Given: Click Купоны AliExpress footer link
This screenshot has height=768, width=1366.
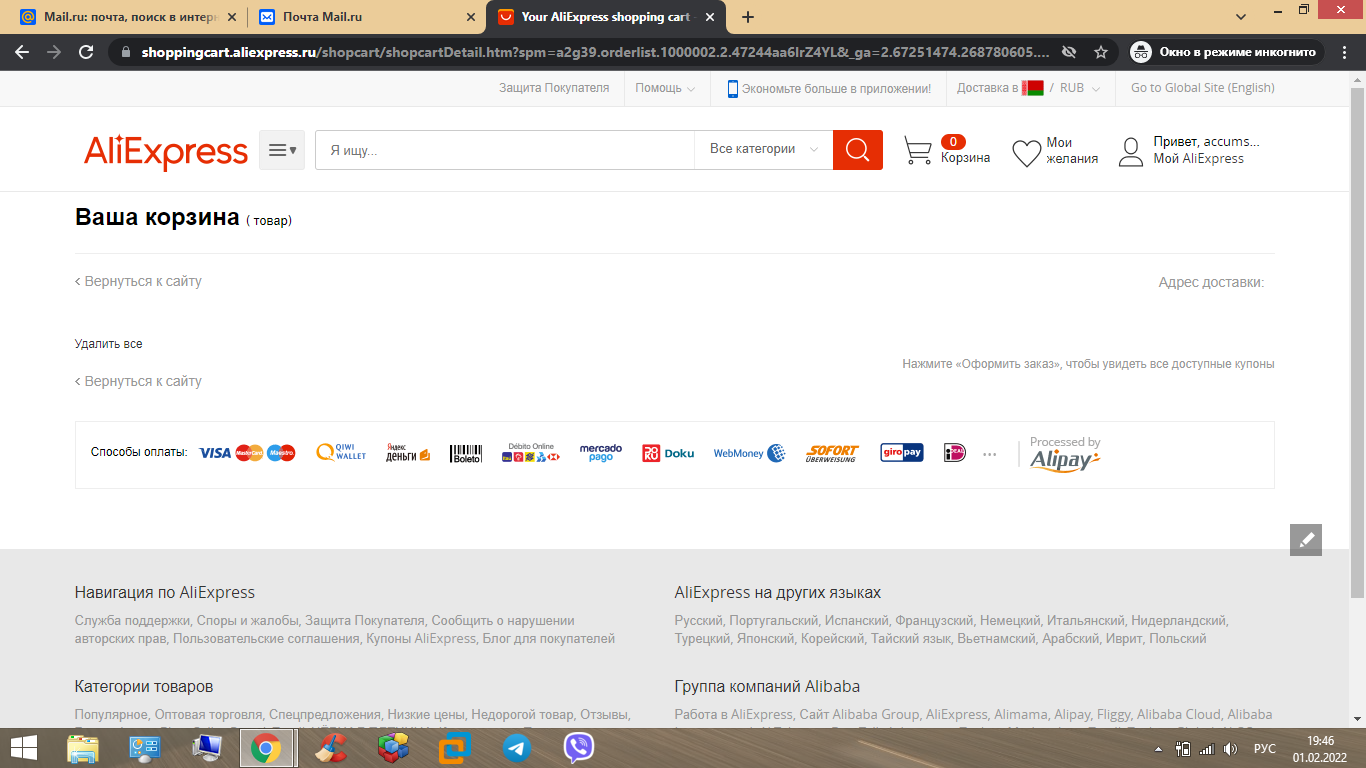Looking at the screenshot, I should coord(421,638).
